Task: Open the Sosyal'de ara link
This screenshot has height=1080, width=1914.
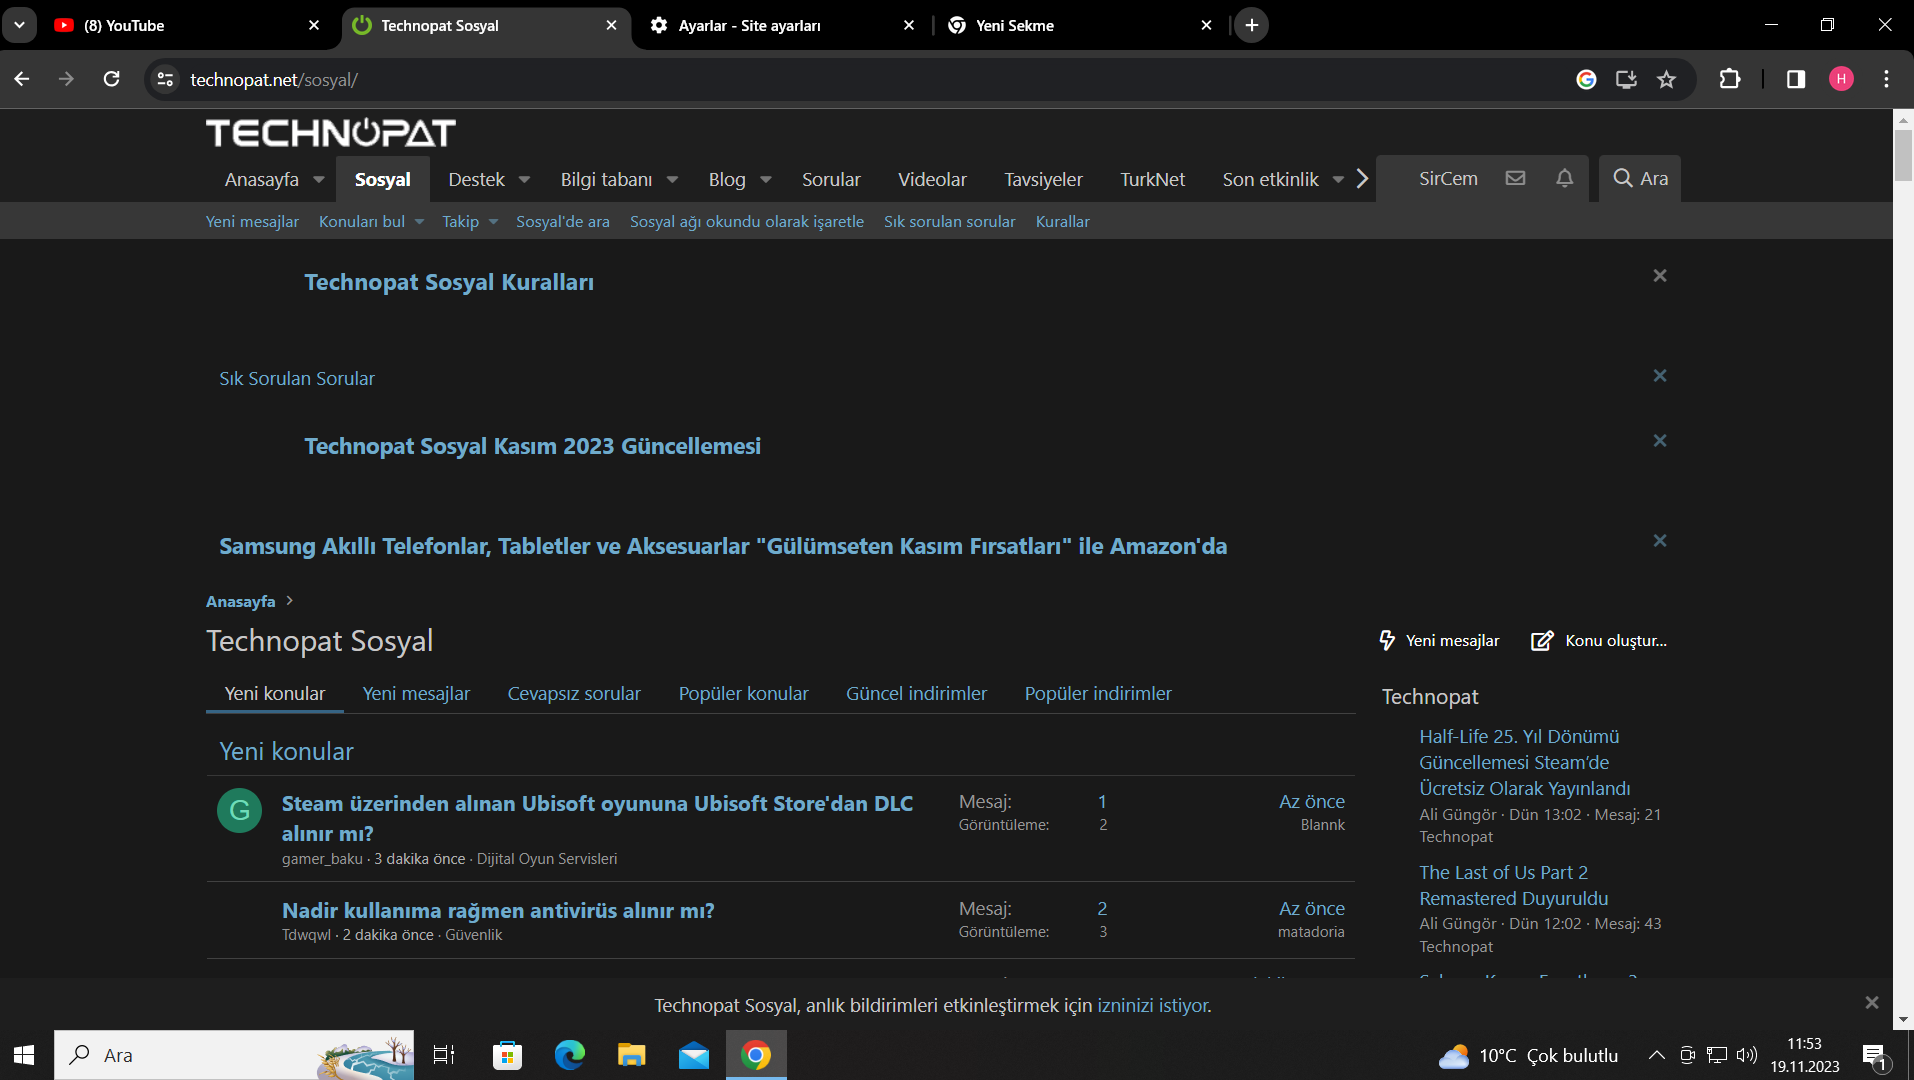Action: tap(563, 221)
